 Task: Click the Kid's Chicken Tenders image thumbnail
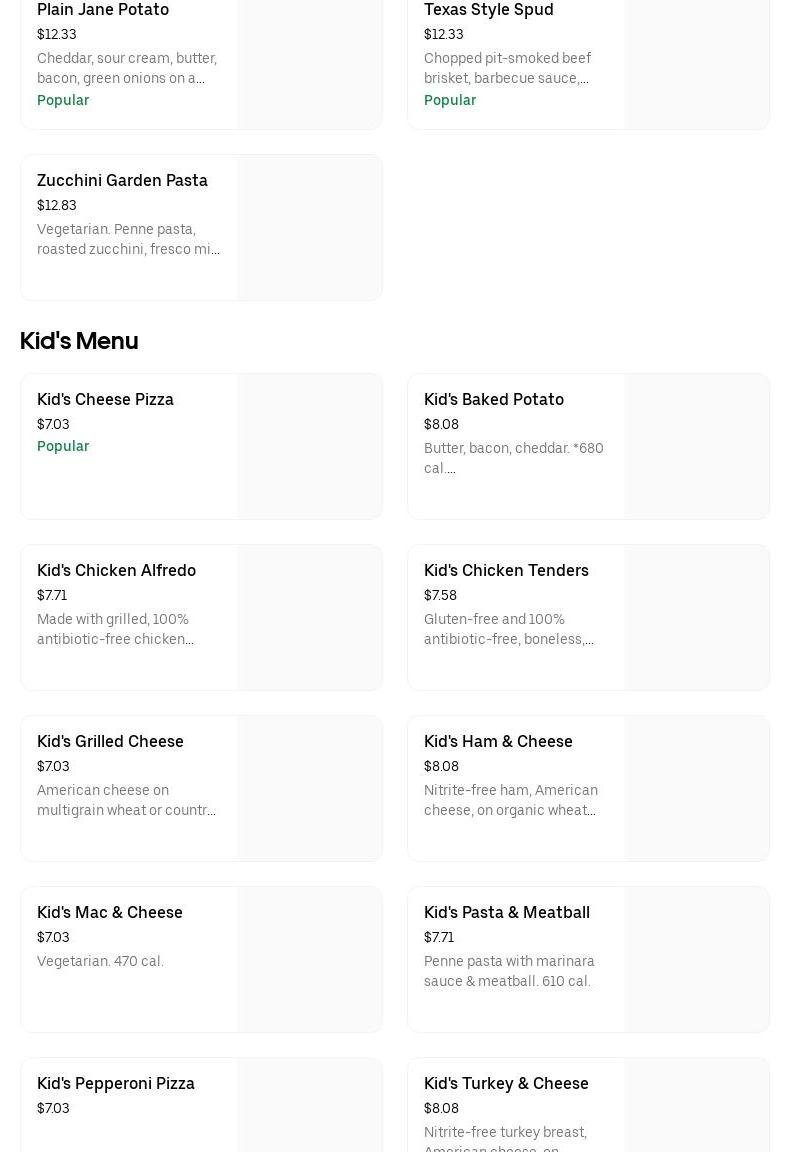click(697, 618)
